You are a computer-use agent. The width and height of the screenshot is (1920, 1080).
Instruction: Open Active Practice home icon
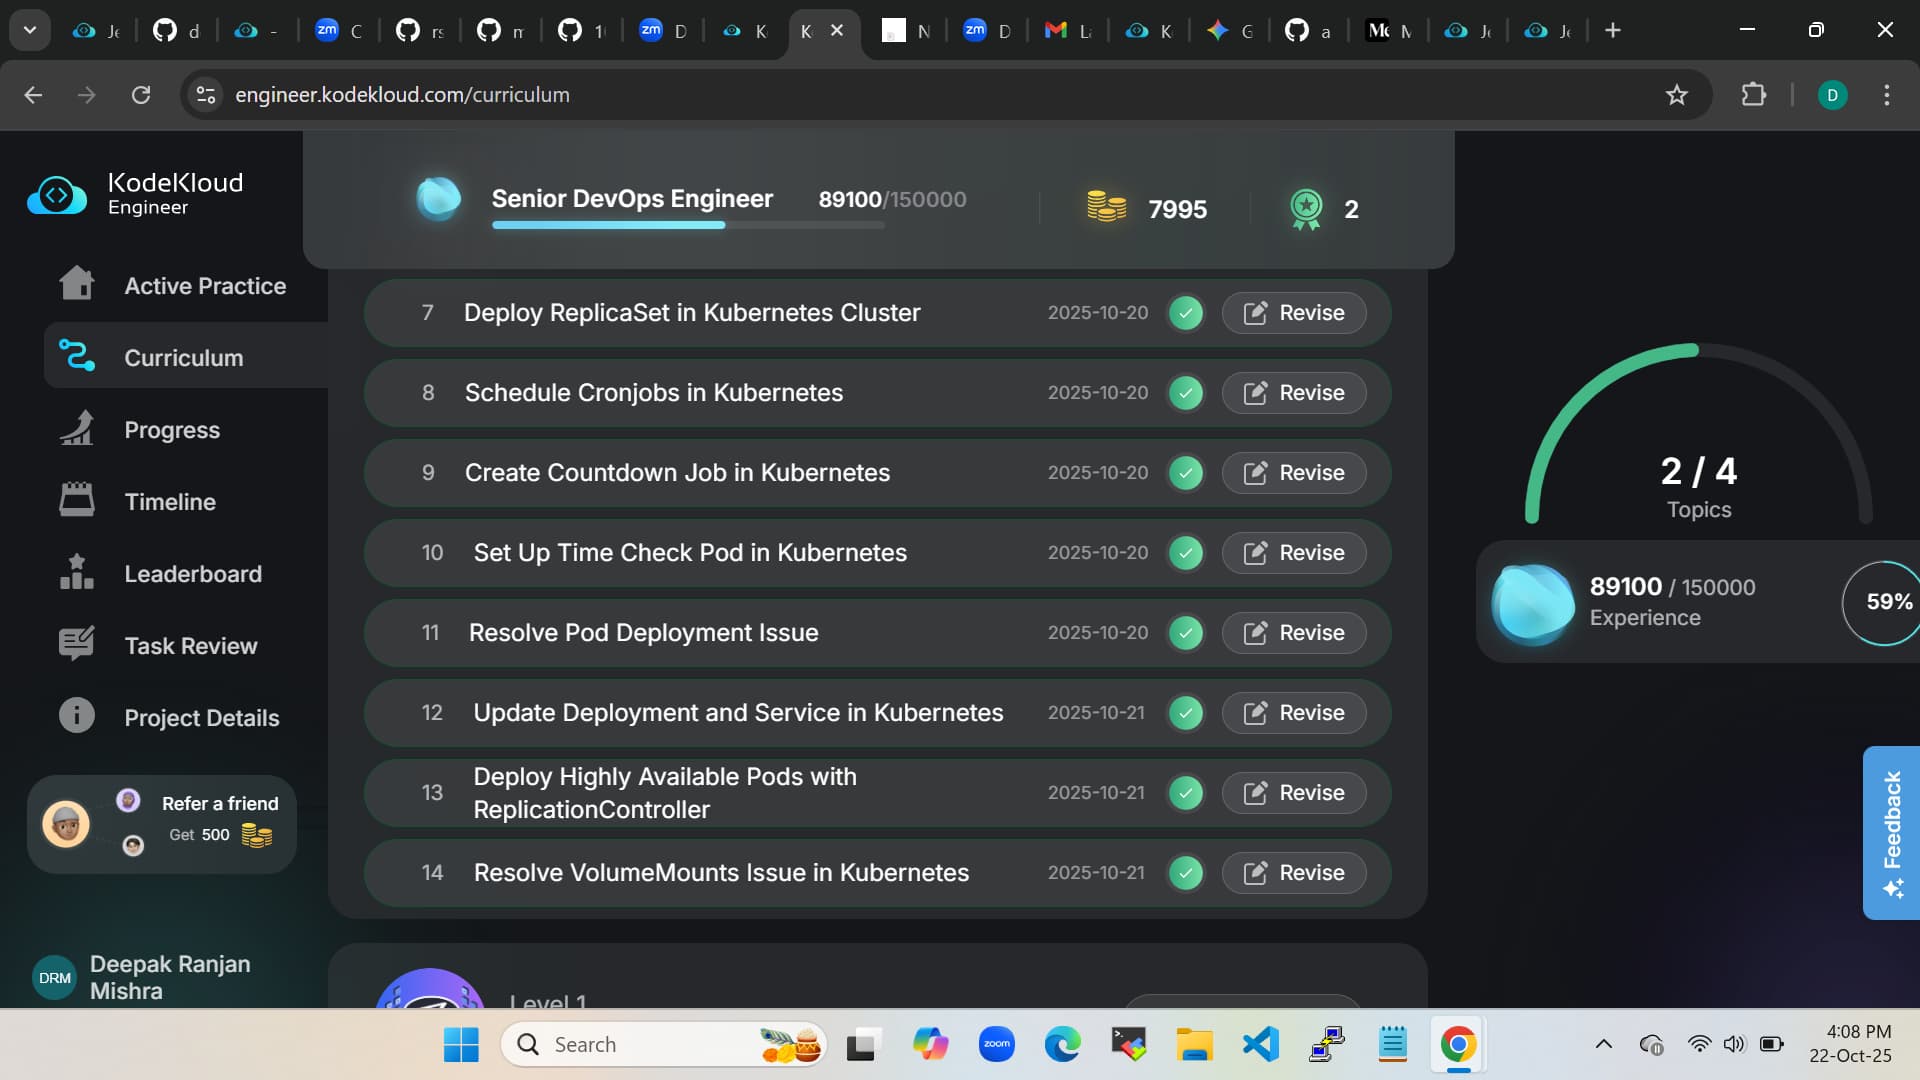tap(77, 284)
